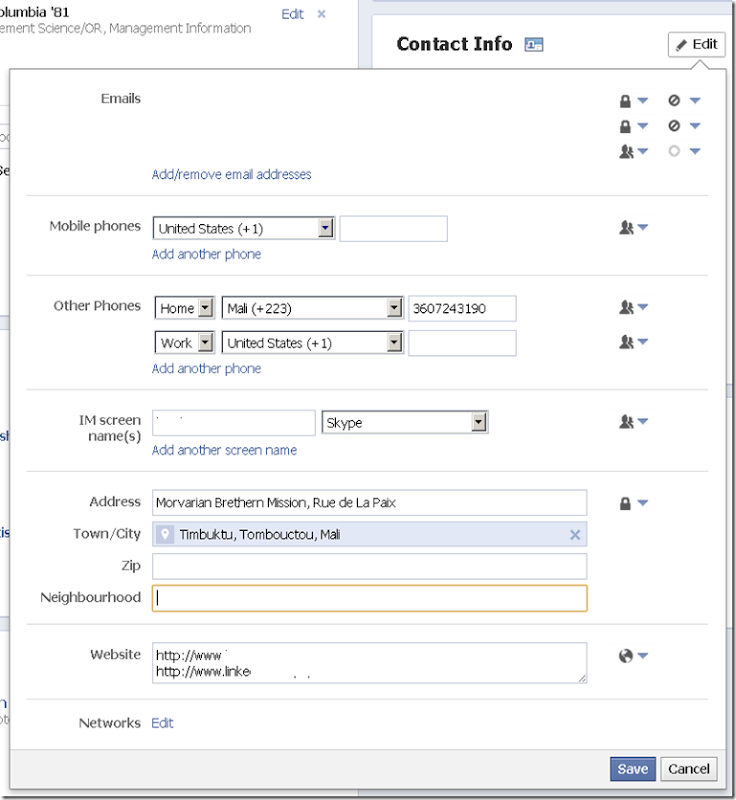Click the Cancel button
This screenshot has width=736, height=800.
coord(689,769)
